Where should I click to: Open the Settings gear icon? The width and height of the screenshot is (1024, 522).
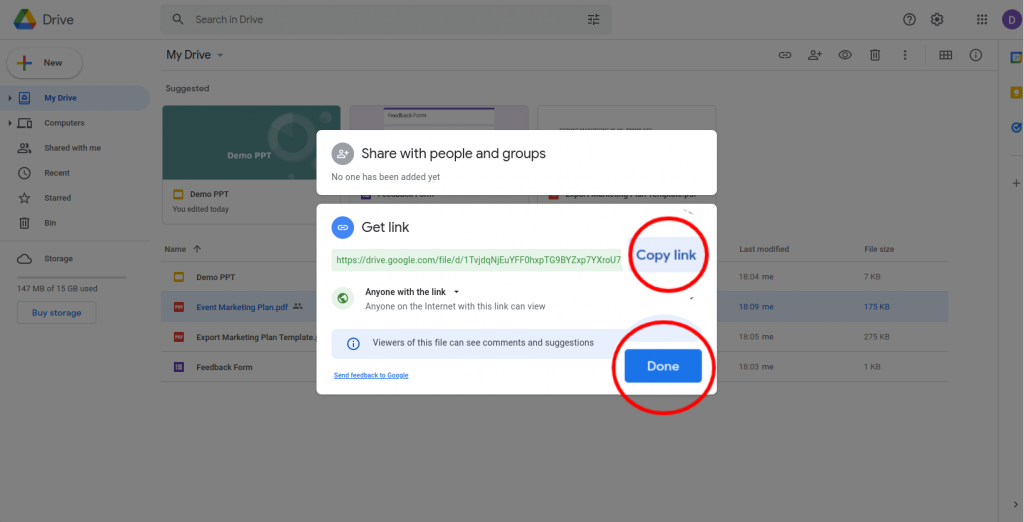coord(937,19)
